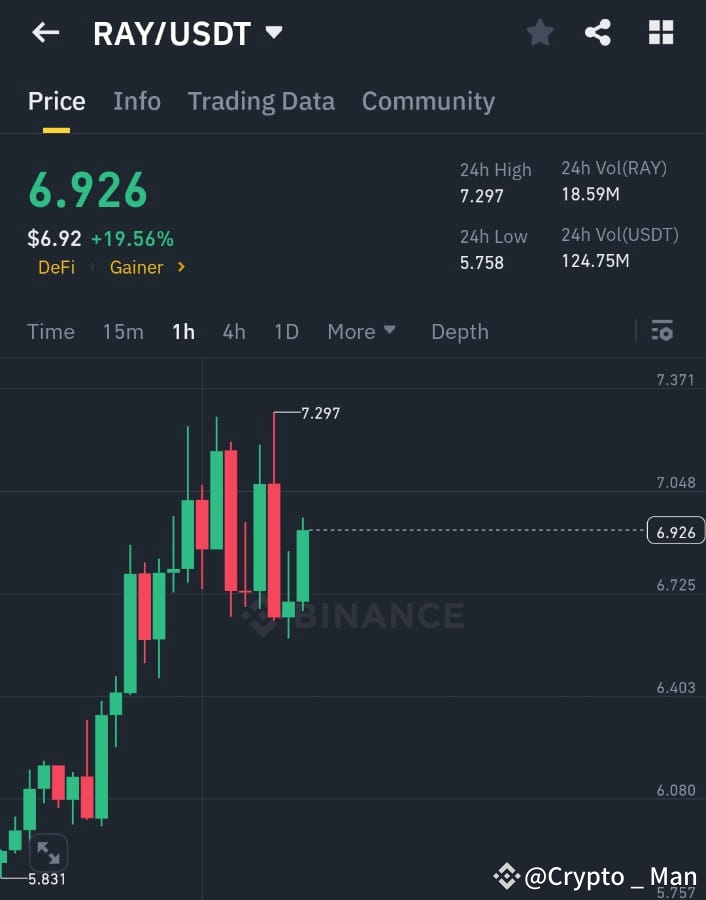706x900 pixels.
Task: Select the current price label 6.926
Action: [x=676, y=531]
